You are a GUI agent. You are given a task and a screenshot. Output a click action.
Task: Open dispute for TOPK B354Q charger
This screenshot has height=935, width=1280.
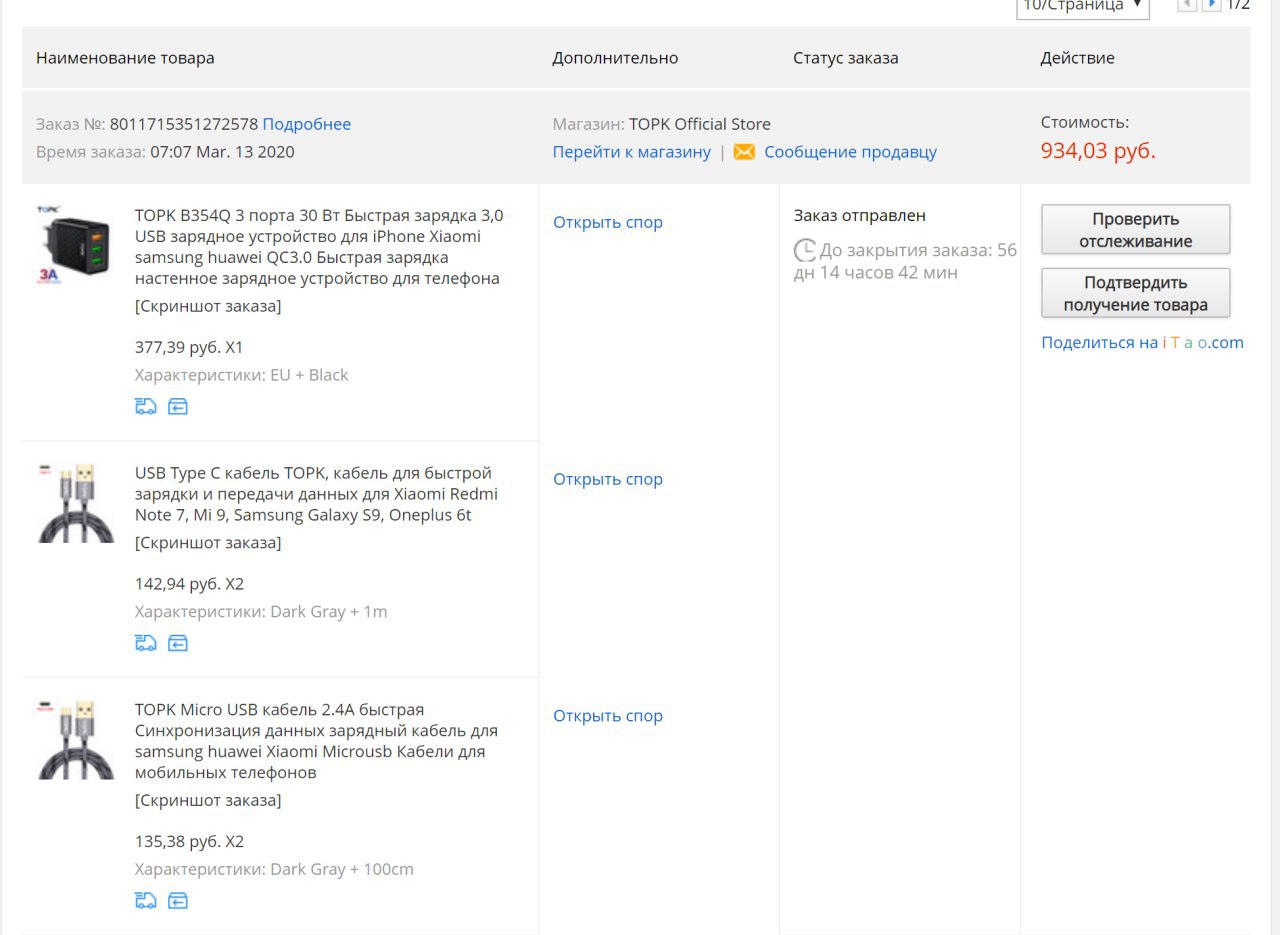click(x=608, y=222)
